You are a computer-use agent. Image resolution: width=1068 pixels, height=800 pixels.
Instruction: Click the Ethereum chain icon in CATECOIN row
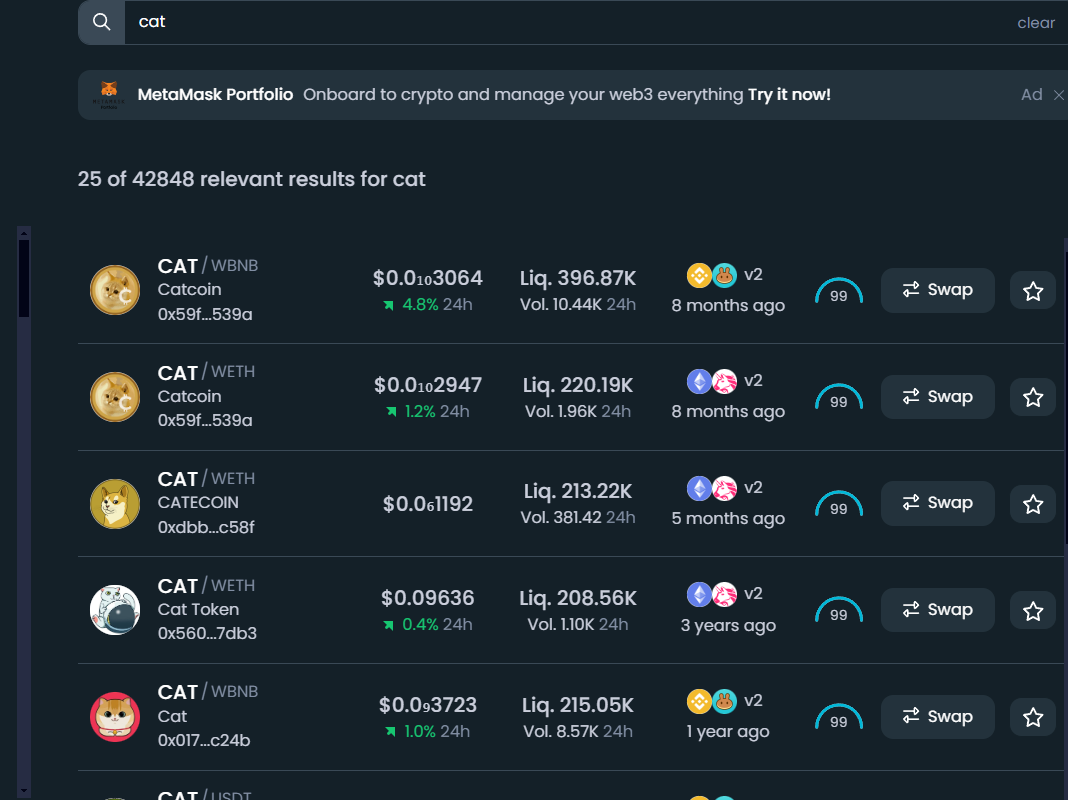pos(699,488)
